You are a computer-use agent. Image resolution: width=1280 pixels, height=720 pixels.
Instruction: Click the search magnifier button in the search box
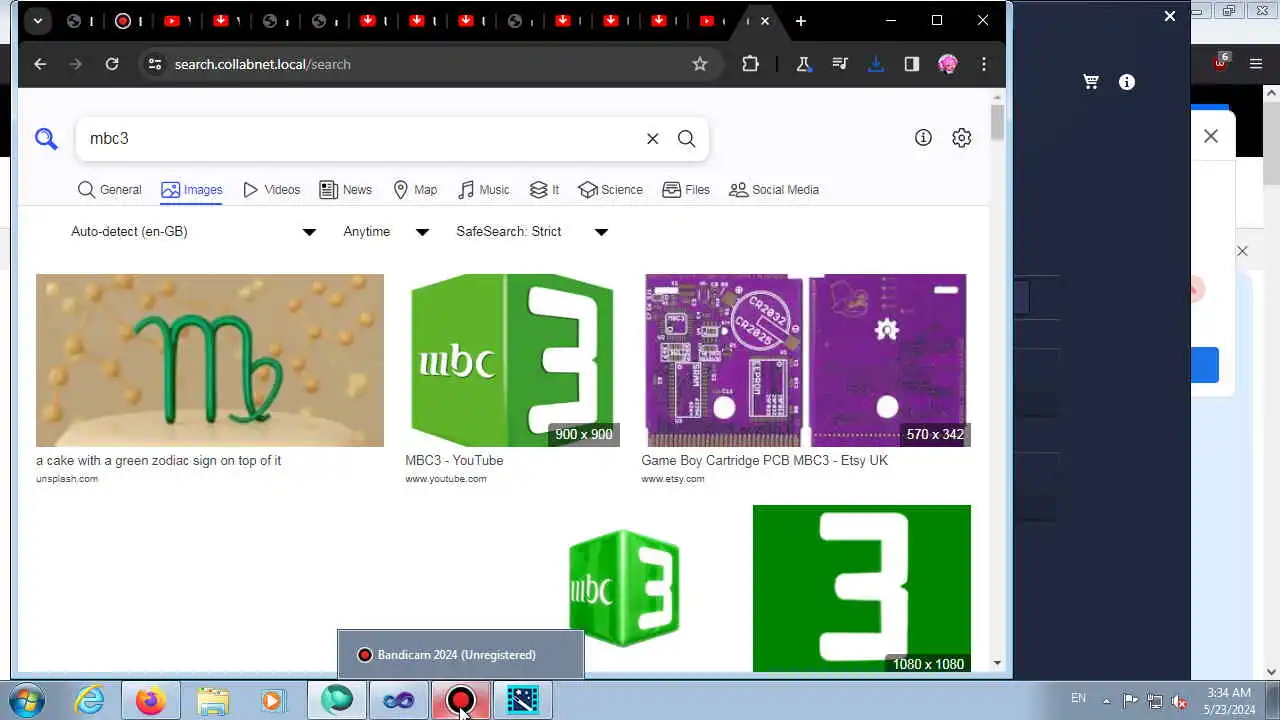click(686, 139)
